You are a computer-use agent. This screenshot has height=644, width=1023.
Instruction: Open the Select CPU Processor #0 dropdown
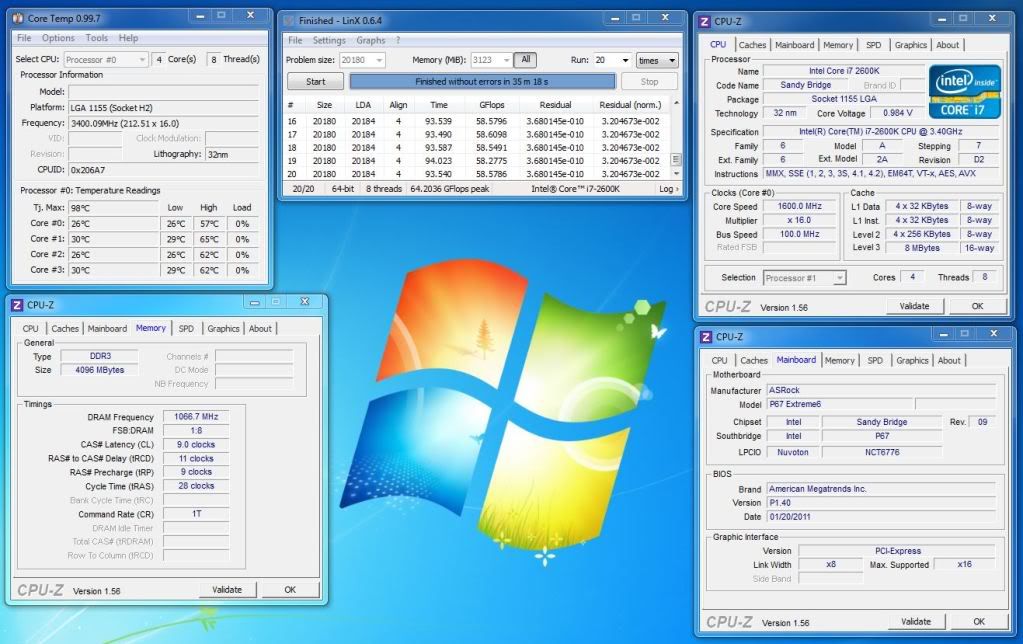(106, 59)
